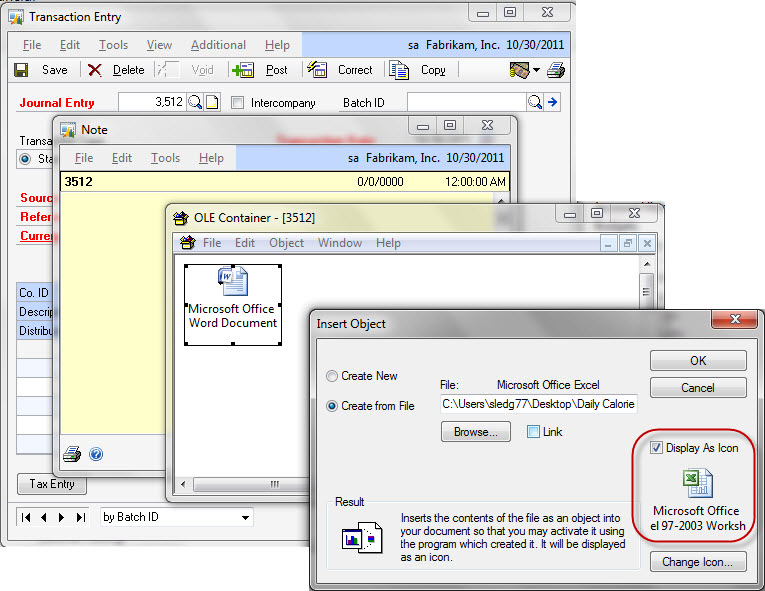Click the OLE Container horizontal scrollbar thumb
The height and width of the screenshot is (591, 765).
coord(251,484)
